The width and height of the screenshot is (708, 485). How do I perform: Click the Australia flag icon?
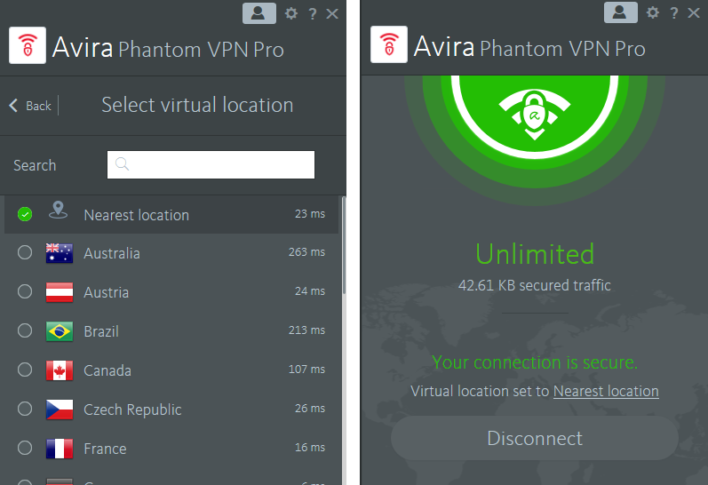click(59, 254)
